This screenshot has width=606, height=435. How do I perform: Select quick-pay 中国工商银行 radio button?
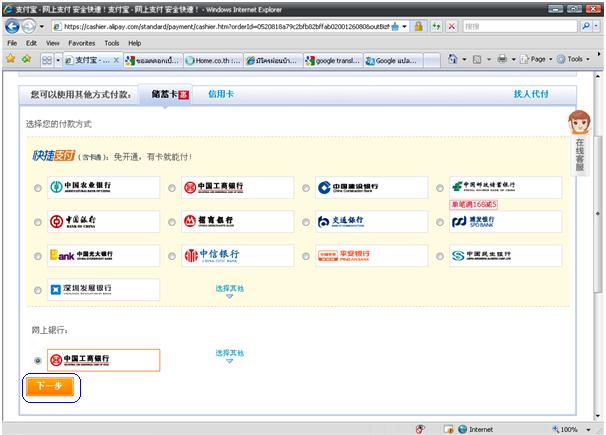tap(172, 188)
